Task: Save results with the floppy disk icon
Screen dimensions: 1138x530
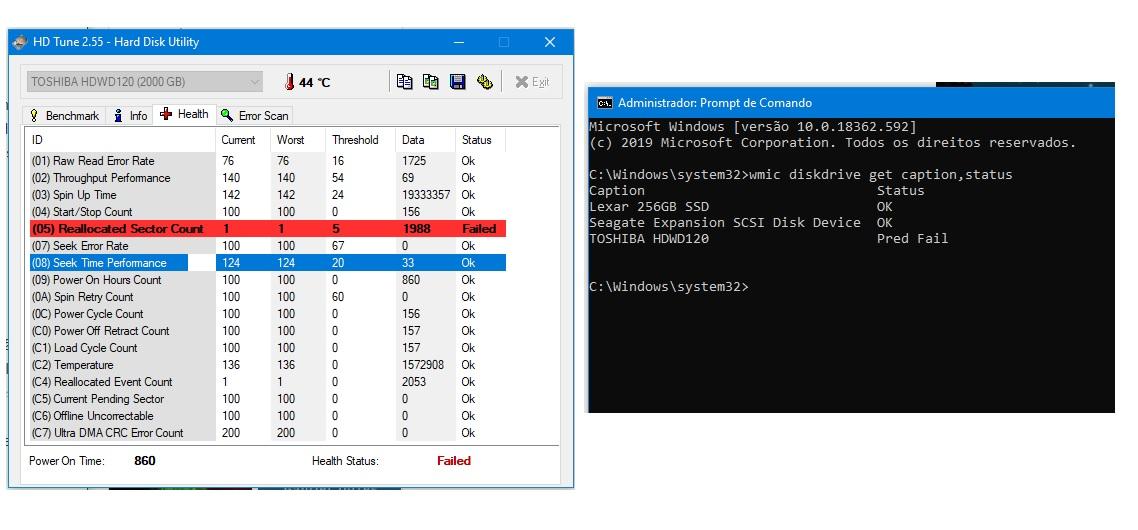Action: (457, 82)
